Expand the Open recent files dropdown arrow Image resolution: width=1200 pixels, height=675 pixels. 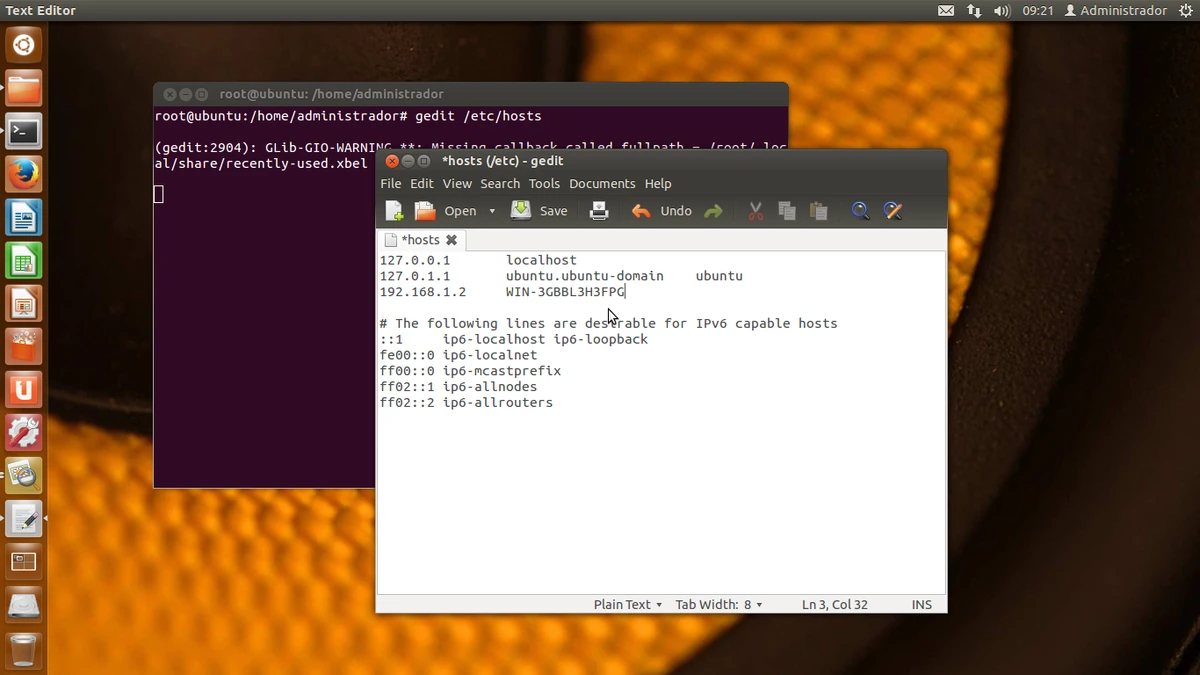click(x=491, y=210)
